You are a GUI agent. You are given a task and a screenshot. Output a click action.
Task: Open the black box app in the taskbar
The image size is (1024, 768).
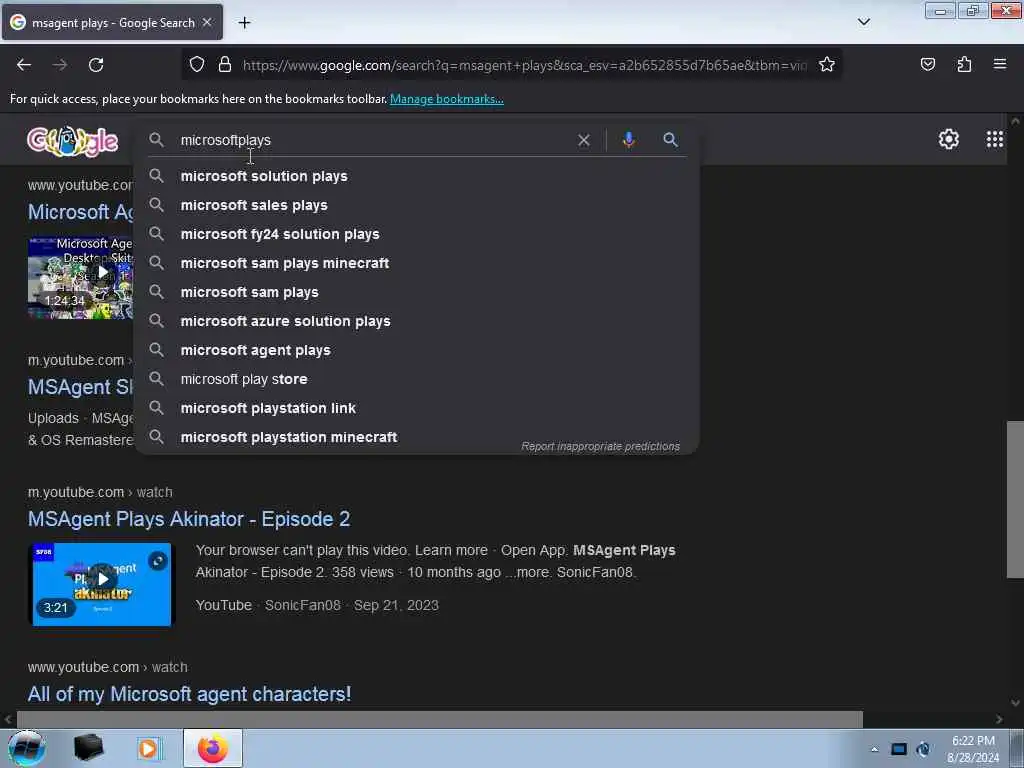pyautogui.click(x=88, y=748)
